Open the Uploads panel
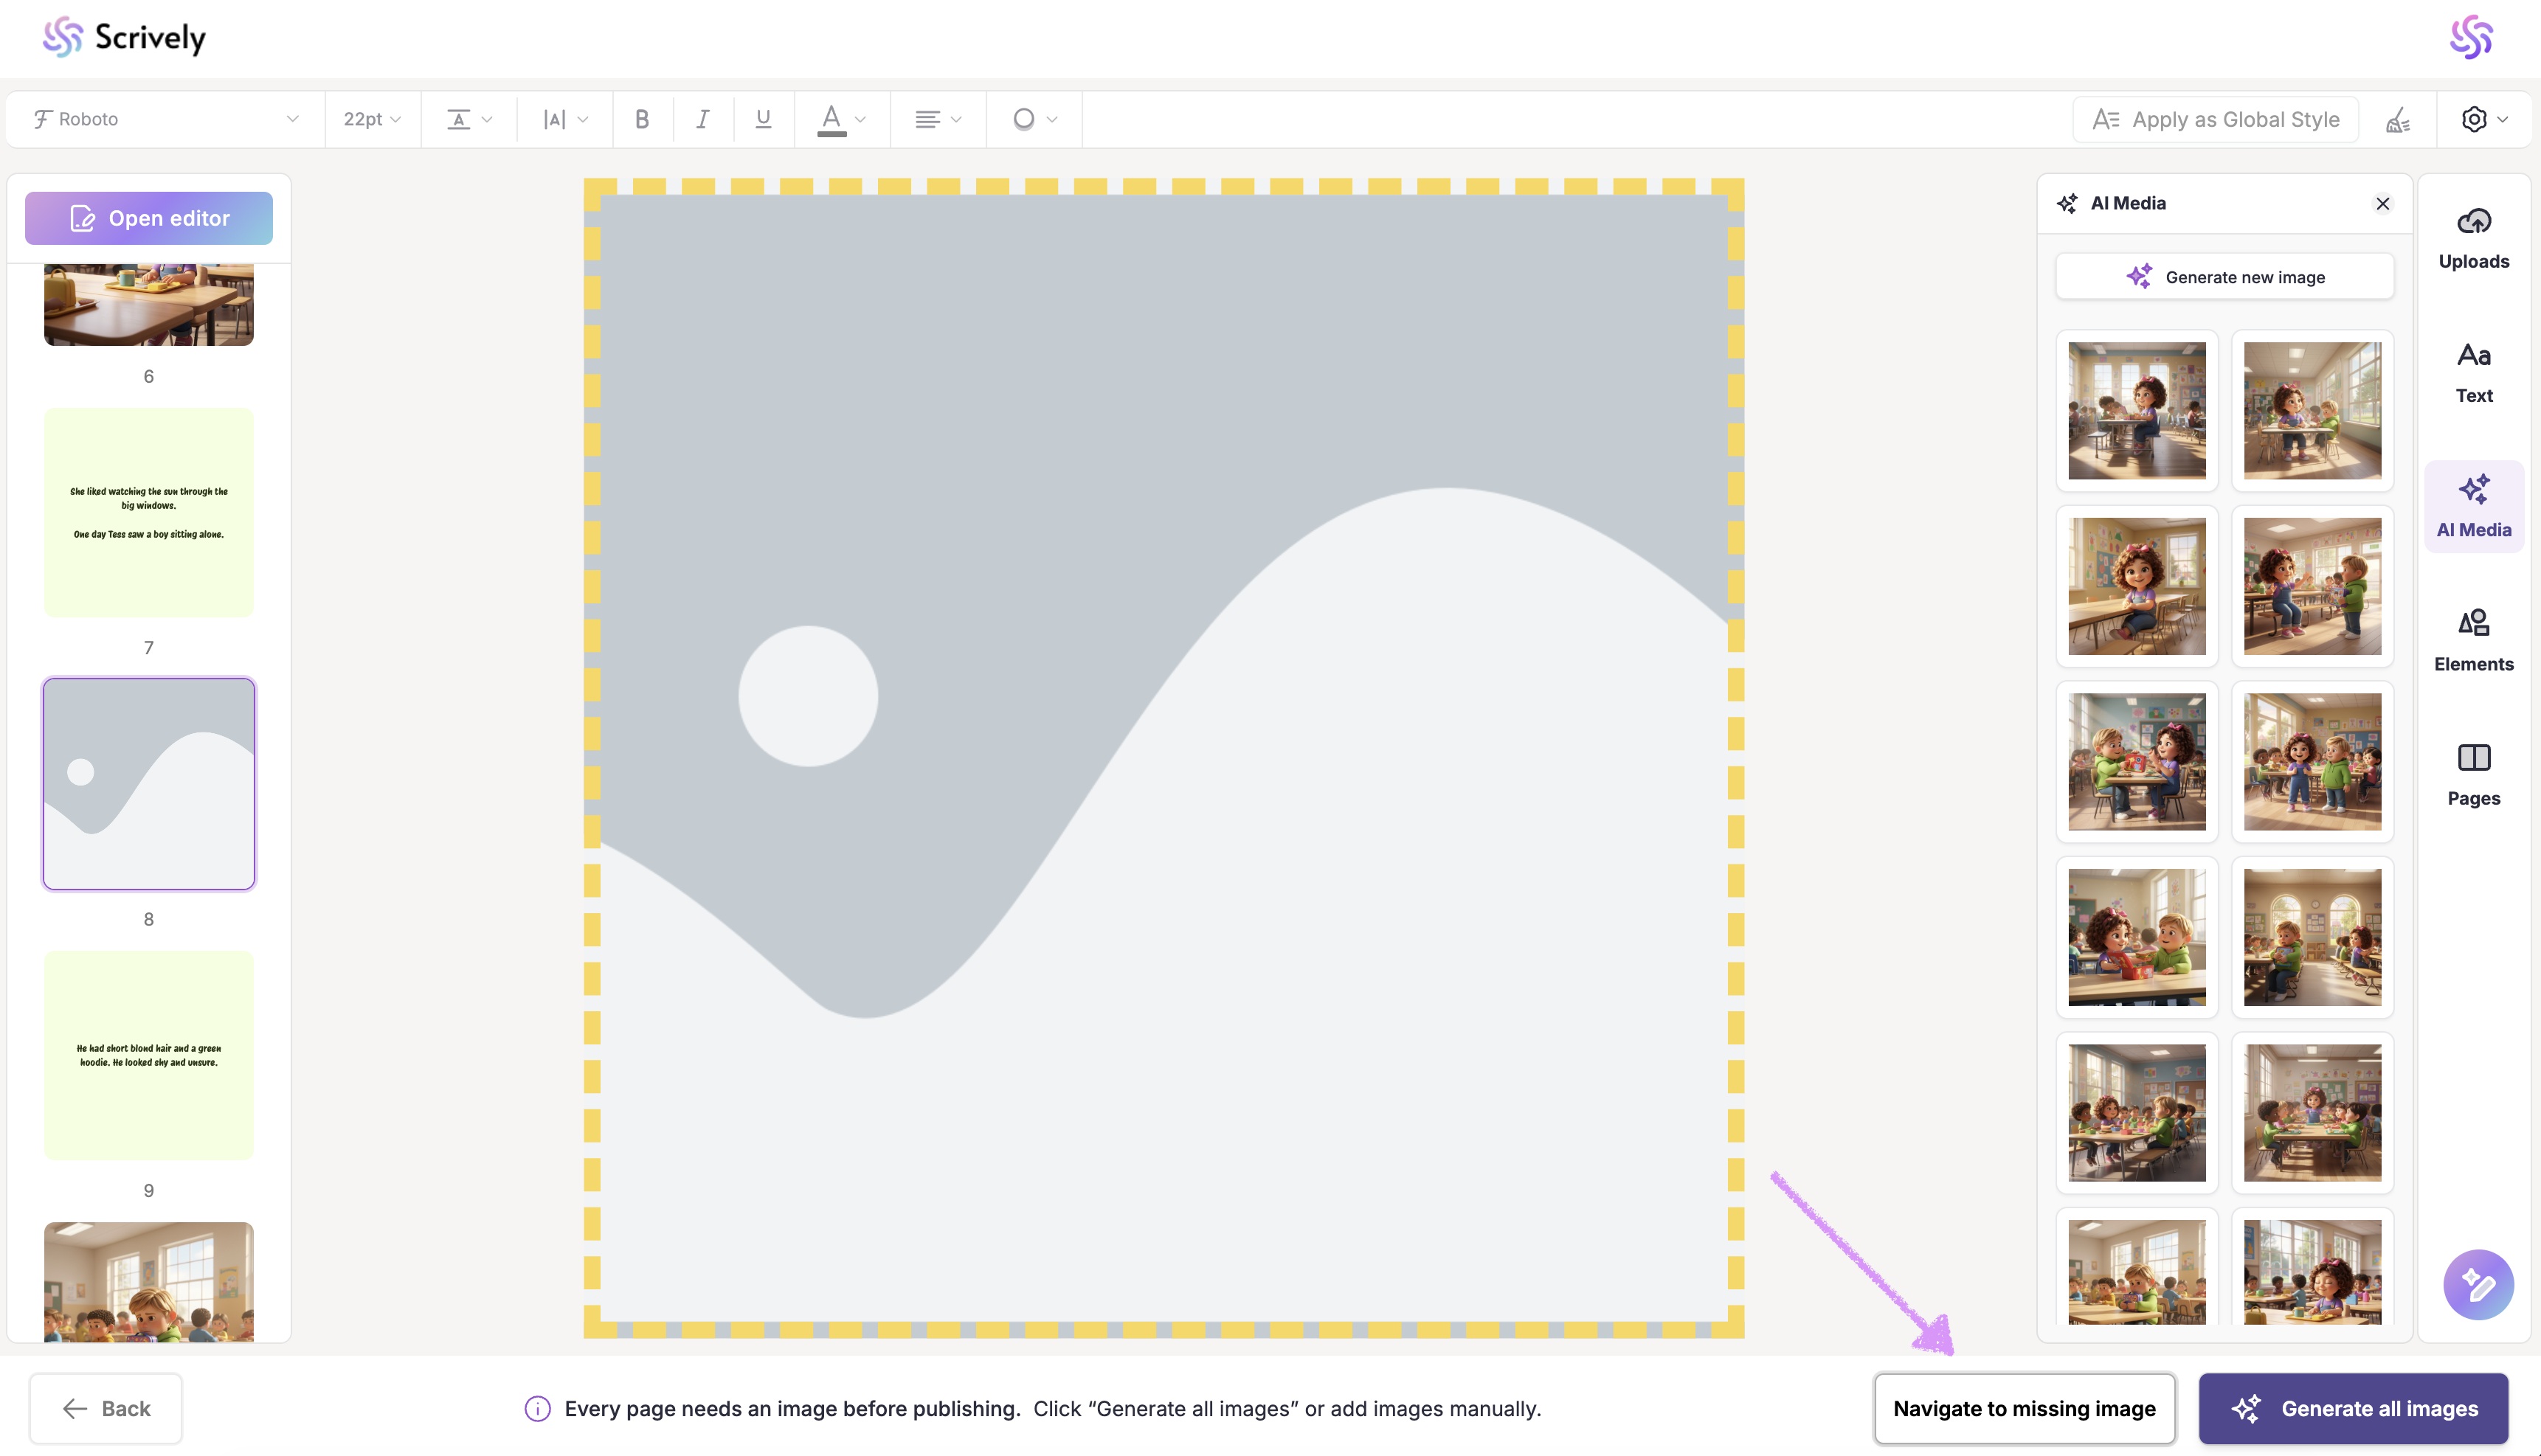 [x=2473, y=238]
